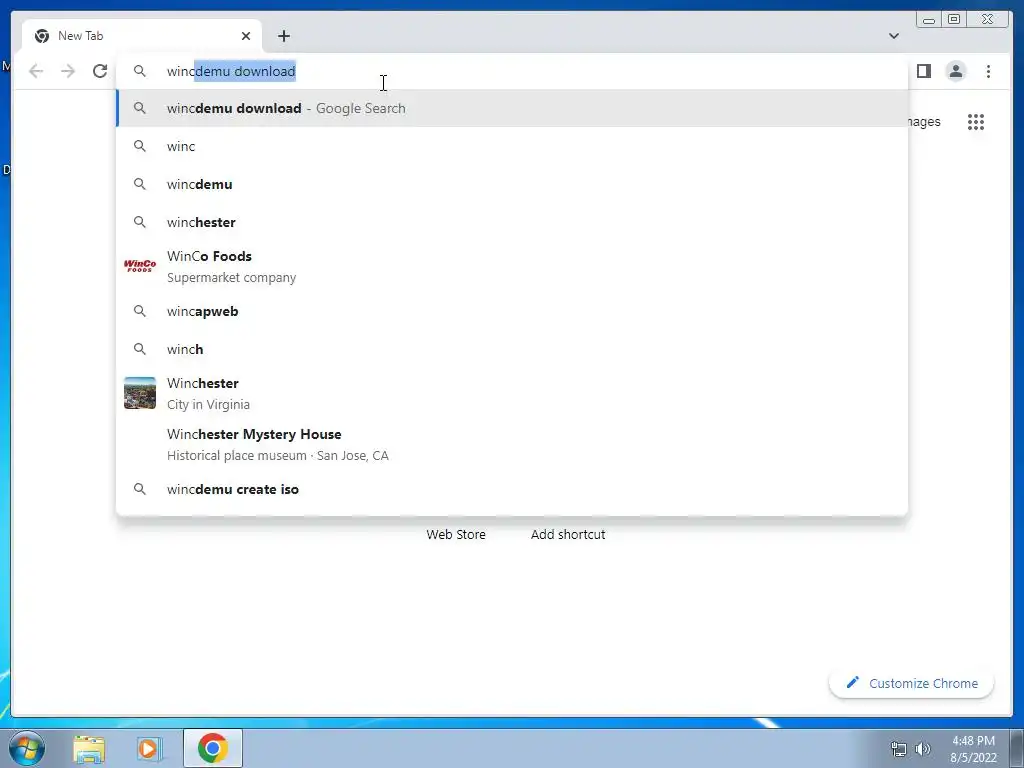This screenshot has height=768, width=1024.
Task: Select WinCo Foods supermarket suggestion
Action: [512, 266]
